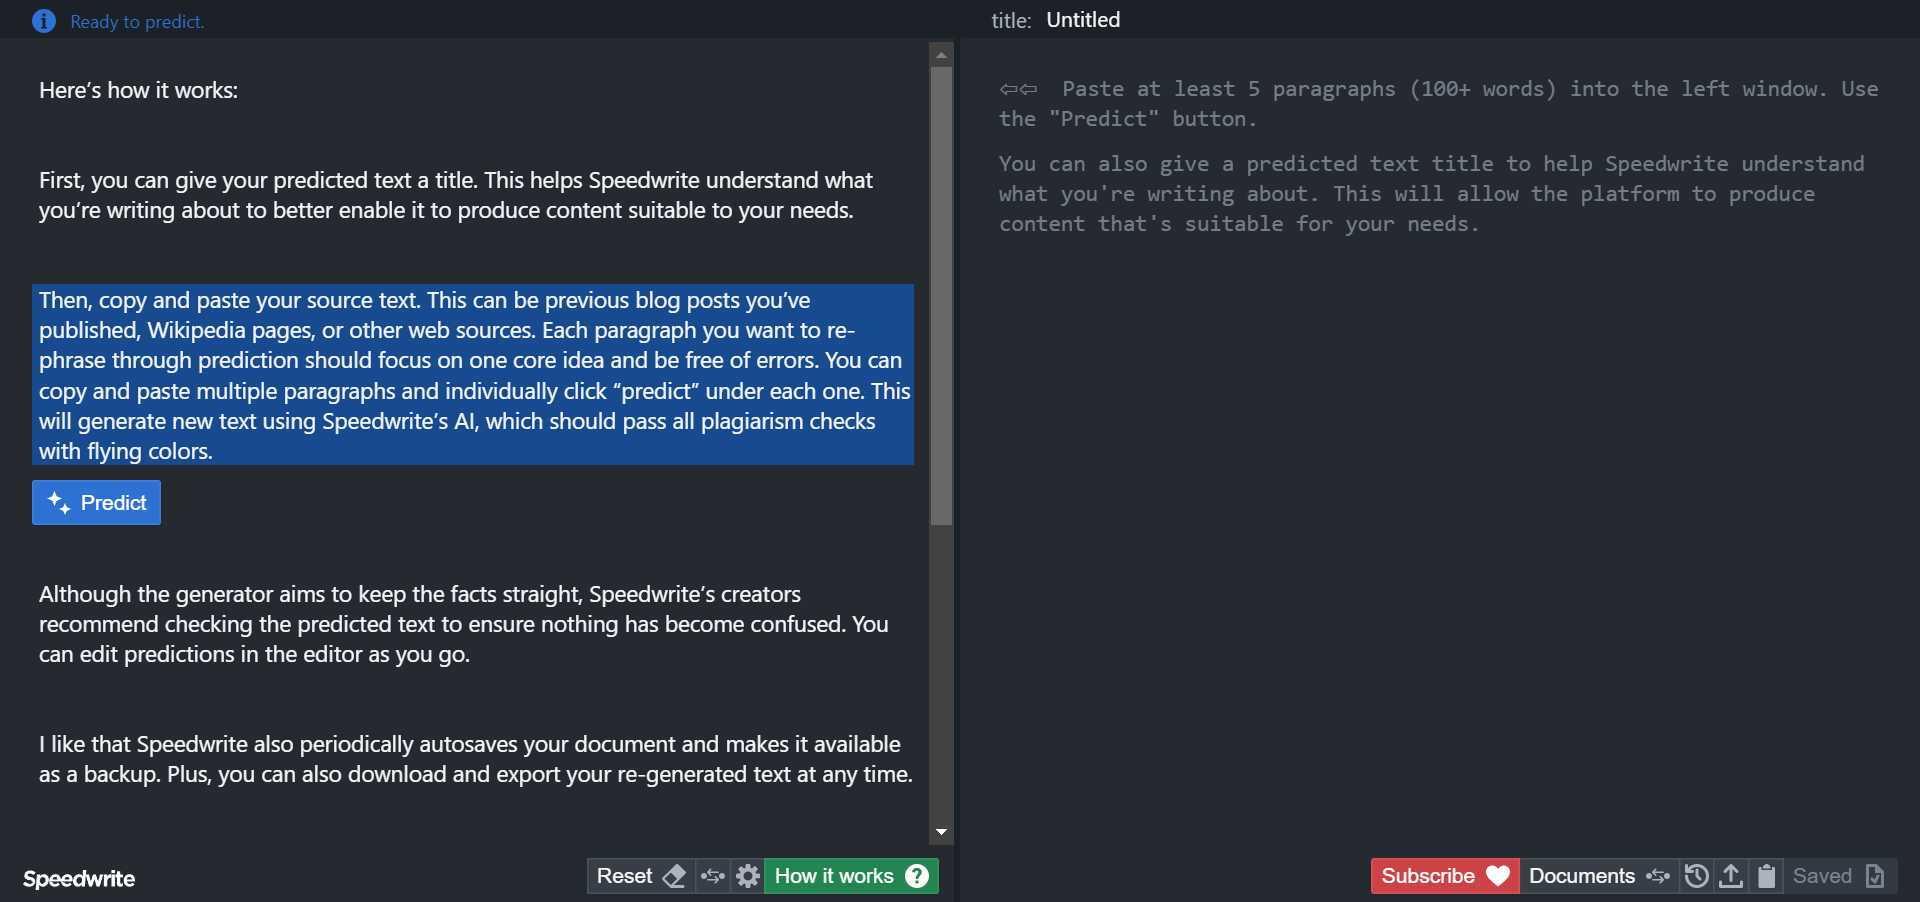1920x902 pixels.
Task: Open the Documents menu
Action: pos(1598,877)
